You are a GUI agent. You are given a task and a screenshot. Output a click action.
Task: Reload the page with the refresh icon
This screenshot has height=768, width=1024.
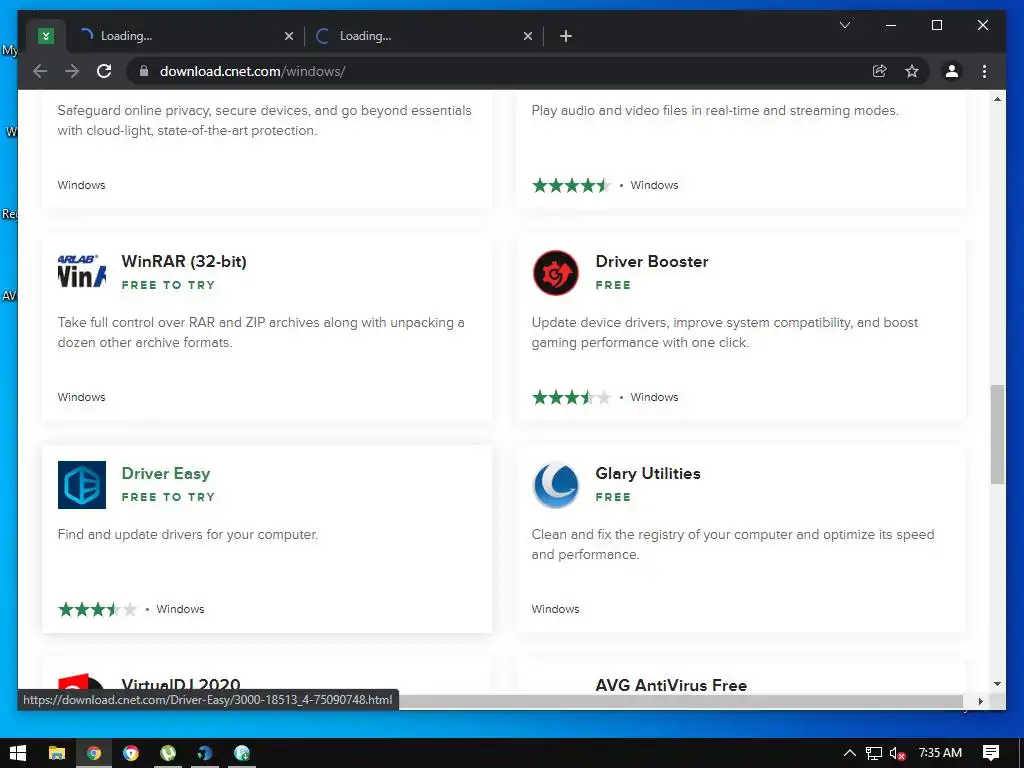(104, 71)
